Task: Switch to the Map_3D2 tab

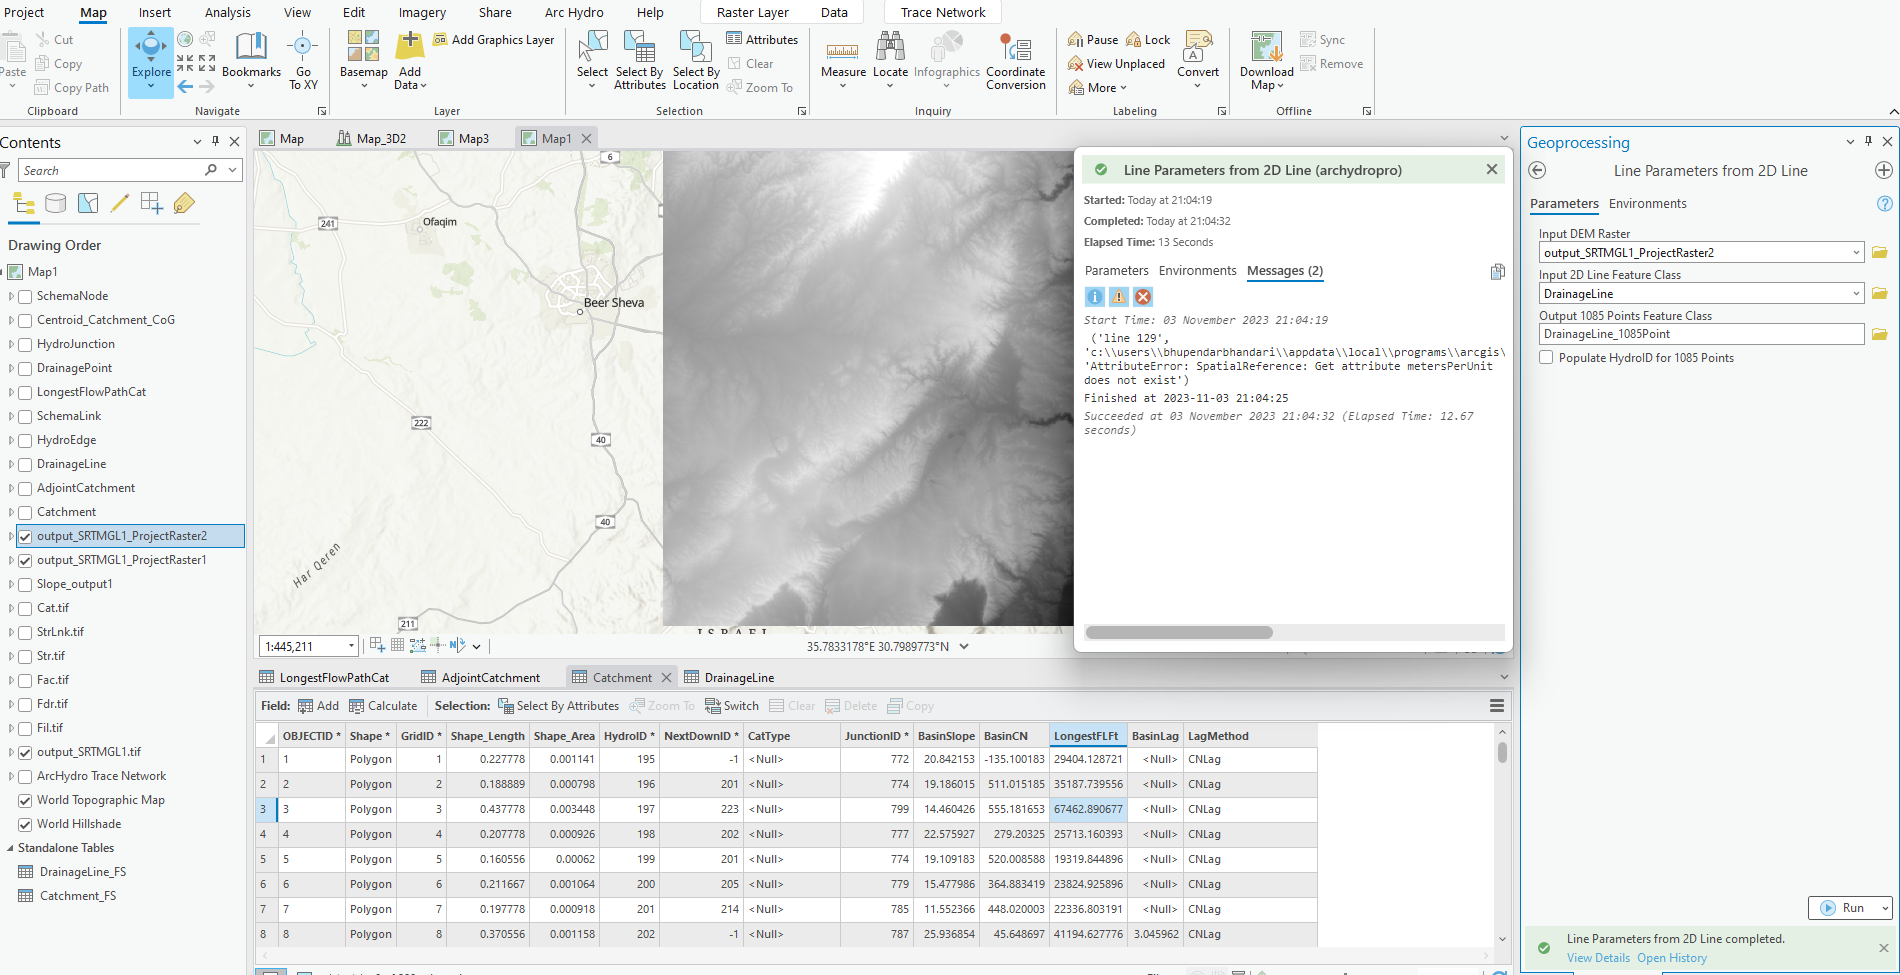Action: coord(381,137)
